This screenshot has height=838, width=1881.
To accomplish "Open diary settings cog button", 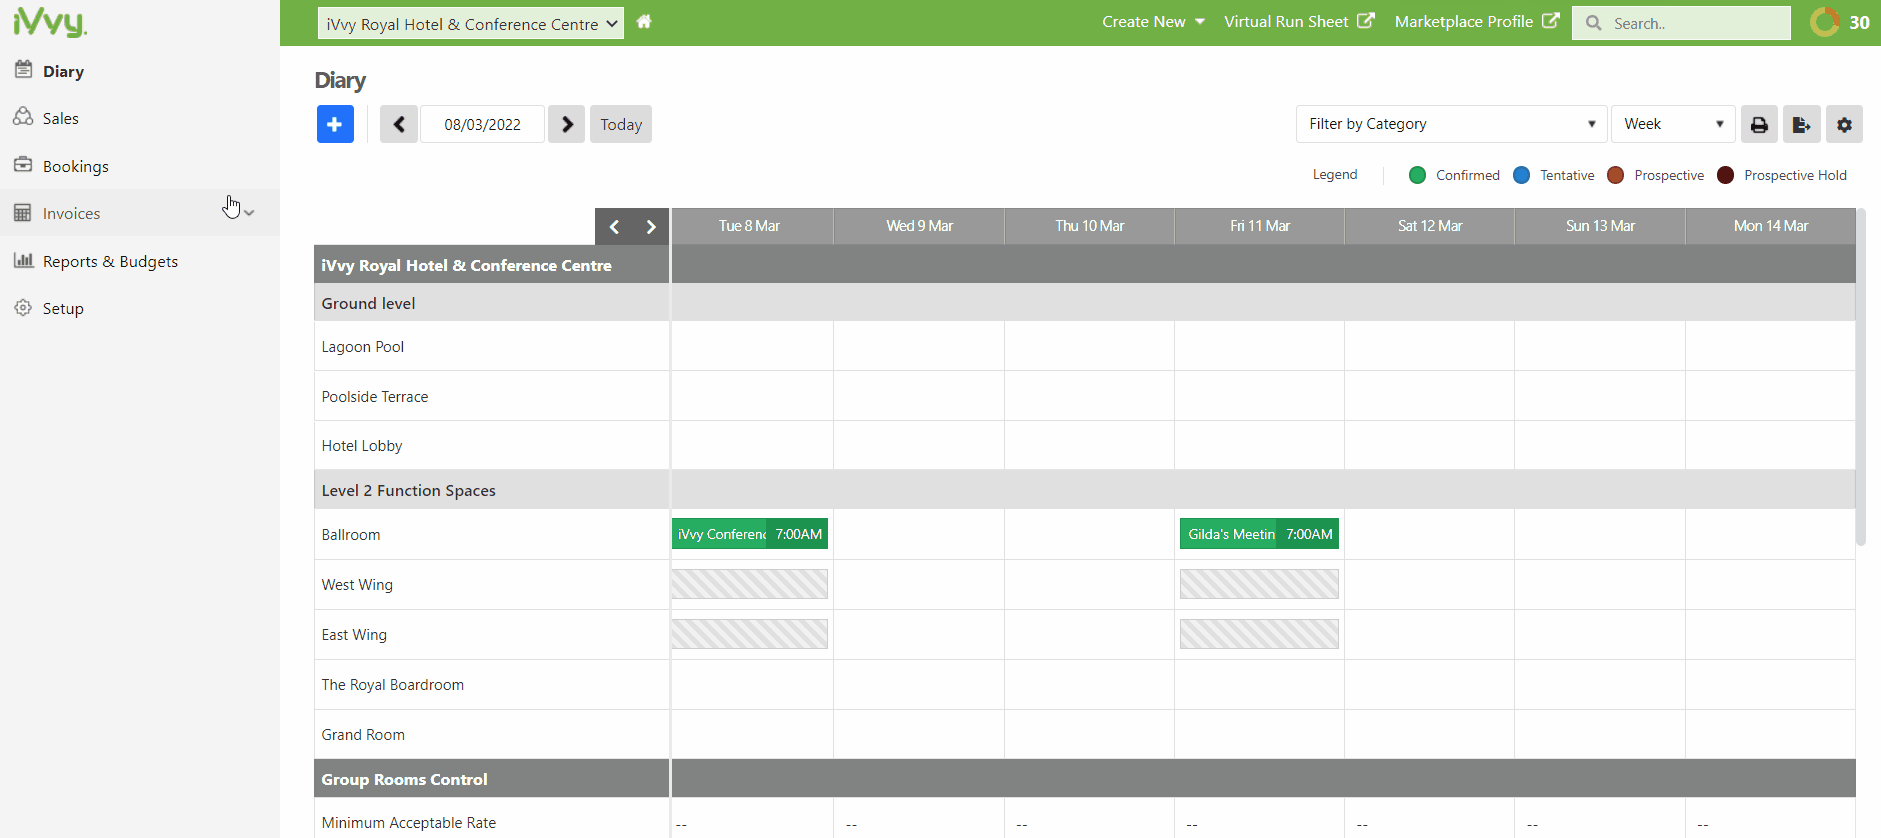I will pos(1844,124).
